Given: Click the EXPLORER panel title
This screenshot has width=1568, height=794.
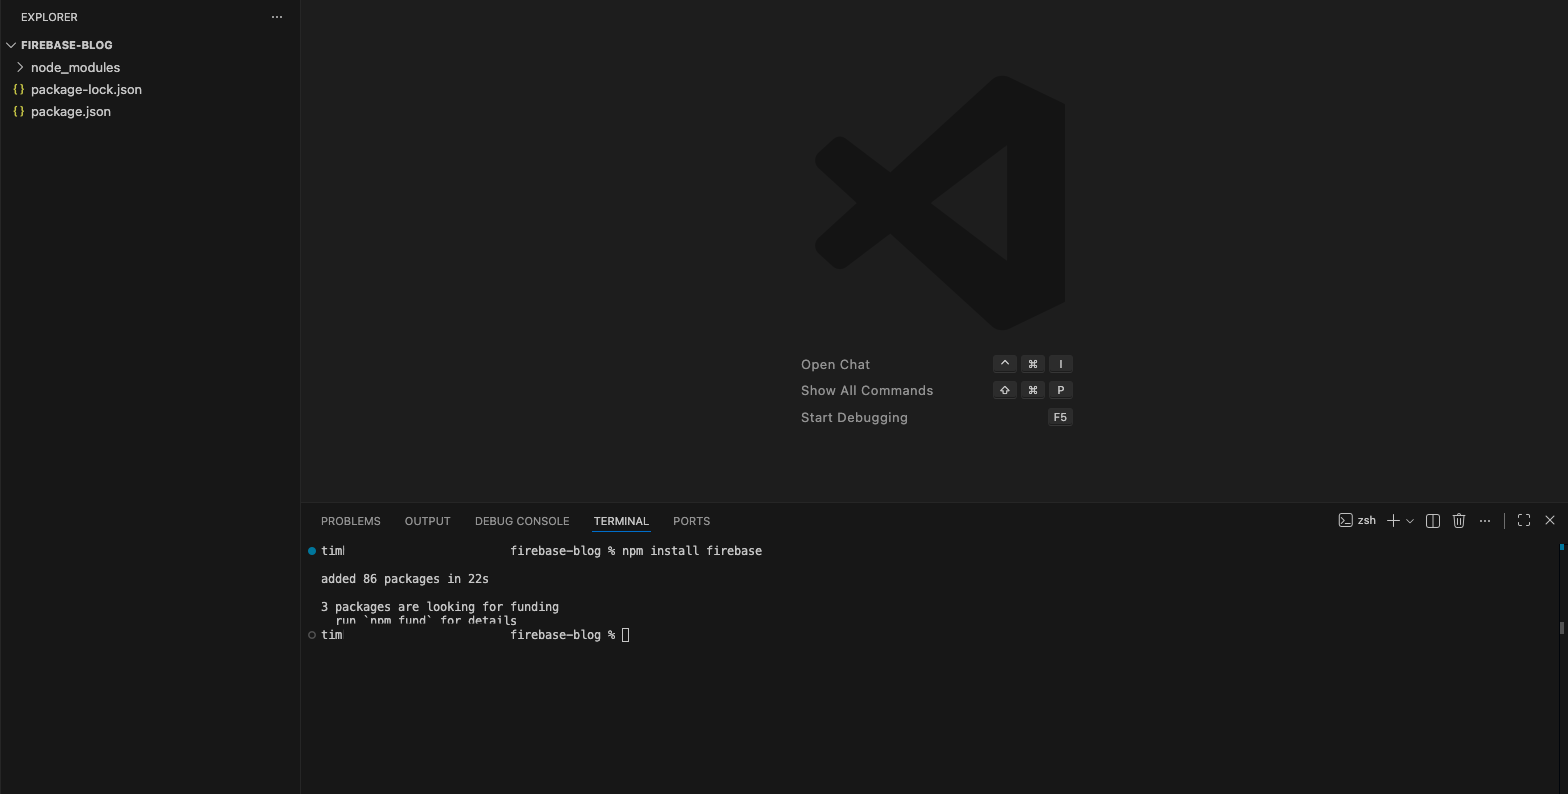Looking at the screenshot, I should tap(49, 17).
